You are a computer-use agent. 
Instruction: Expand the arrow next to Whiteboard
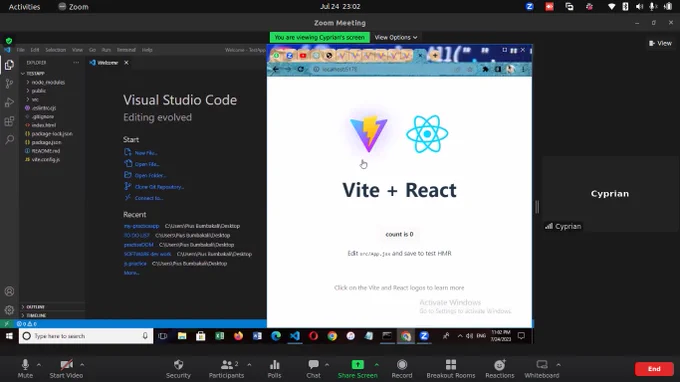click(559, 365)
